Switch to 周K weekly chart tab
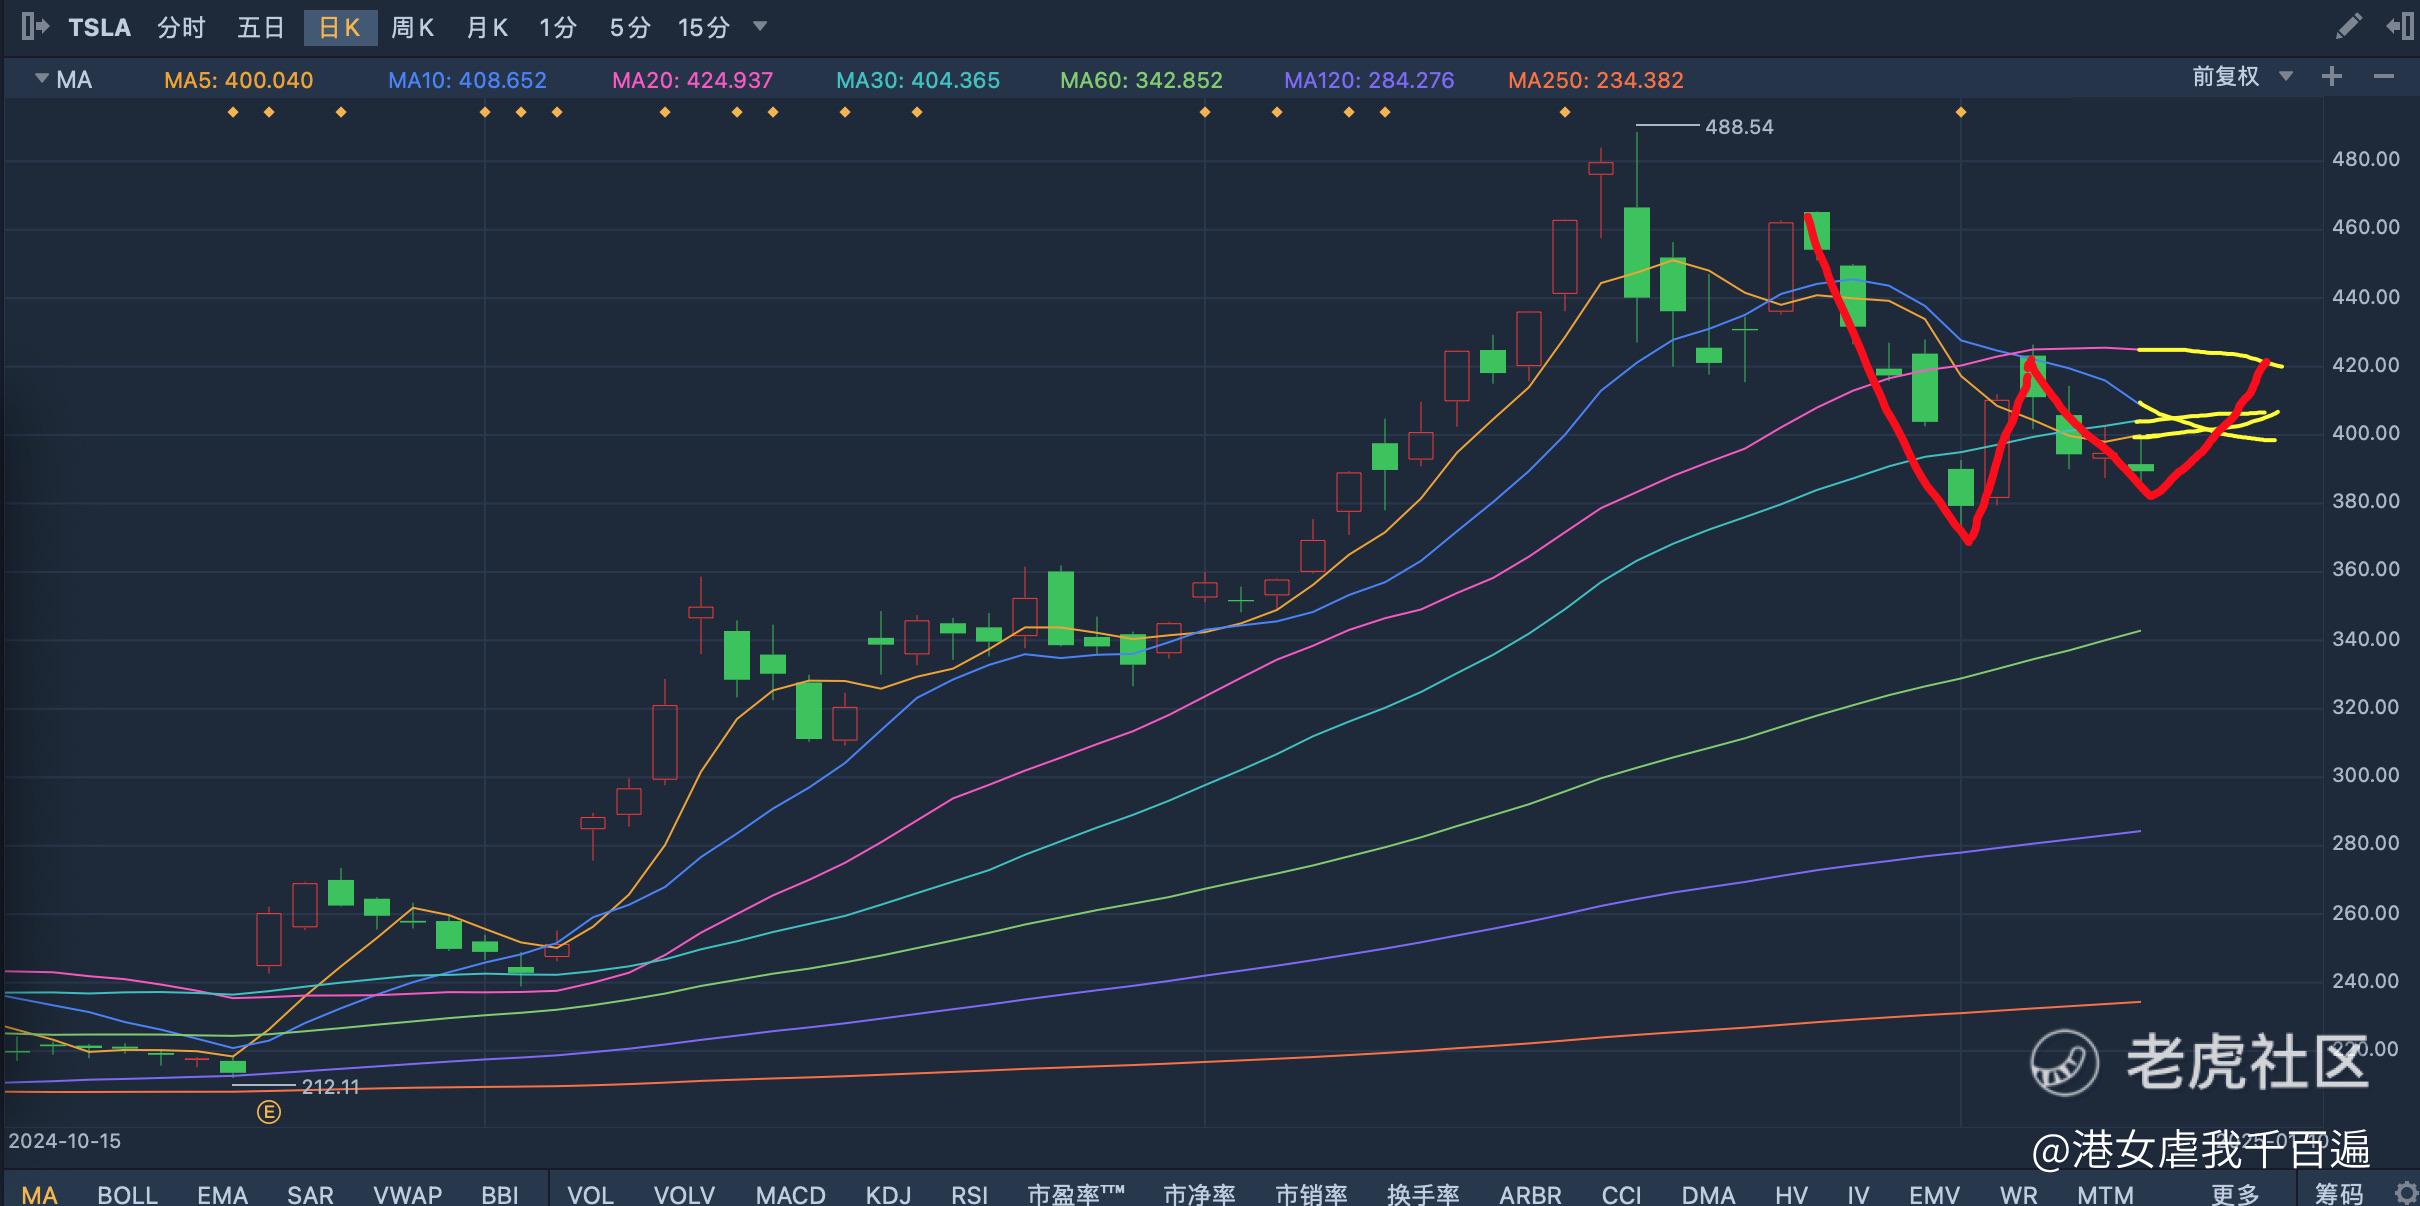The width and height of the screenshot is (2420, 1206). [412, 27]
